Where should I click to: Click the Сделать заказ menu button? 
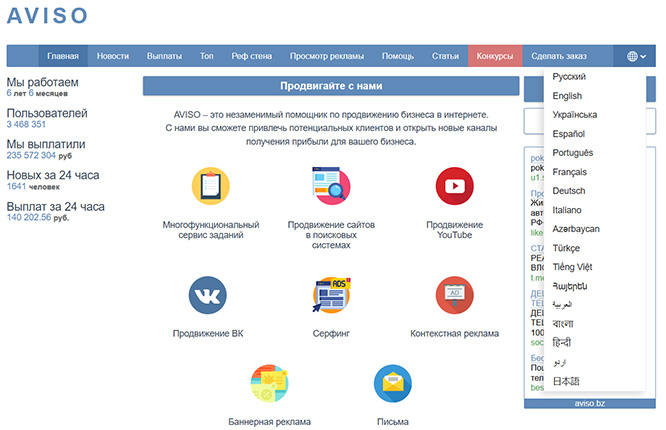click(x=559, y=56)
